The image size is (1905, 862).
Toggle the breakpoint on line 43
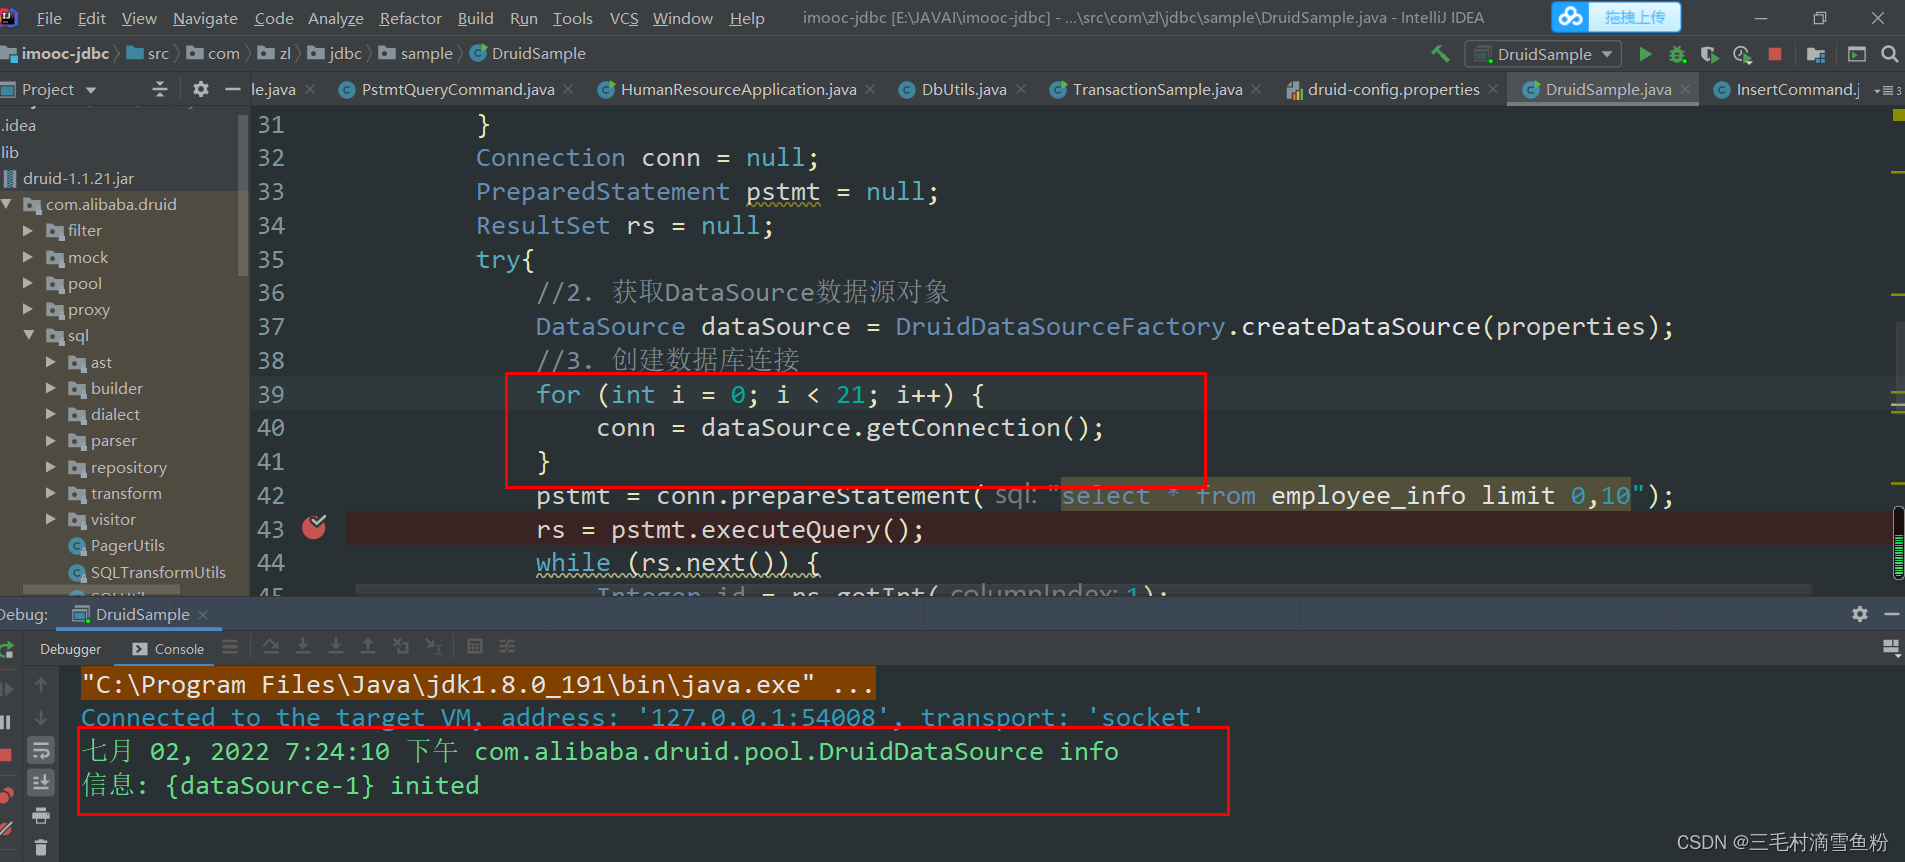pos(314,527)
